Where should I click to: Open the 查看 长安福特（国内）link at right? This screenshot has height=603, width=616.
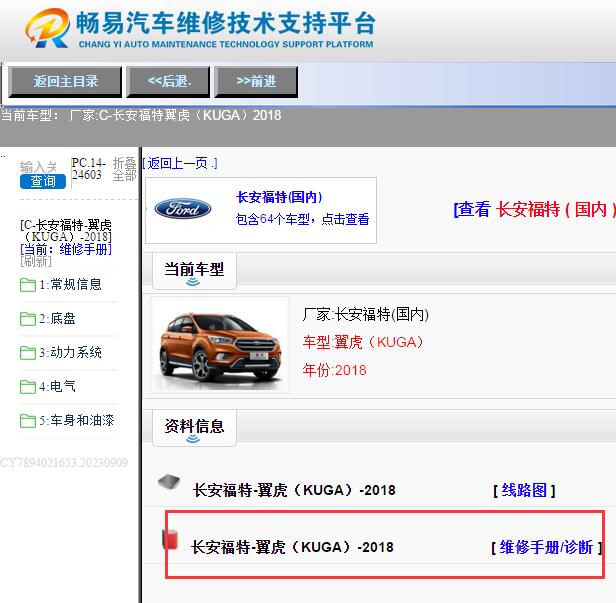534,209
